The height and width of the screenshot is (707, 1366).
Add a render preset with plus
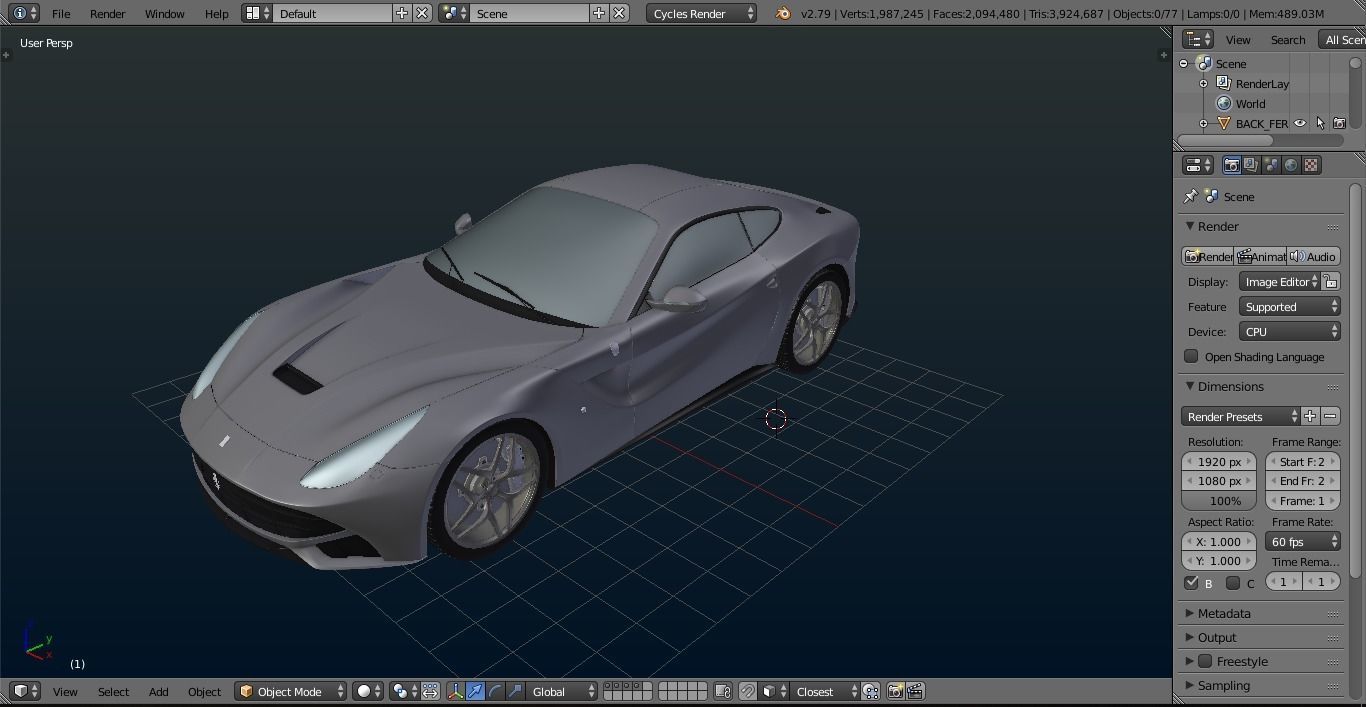tap(1310, 416)
